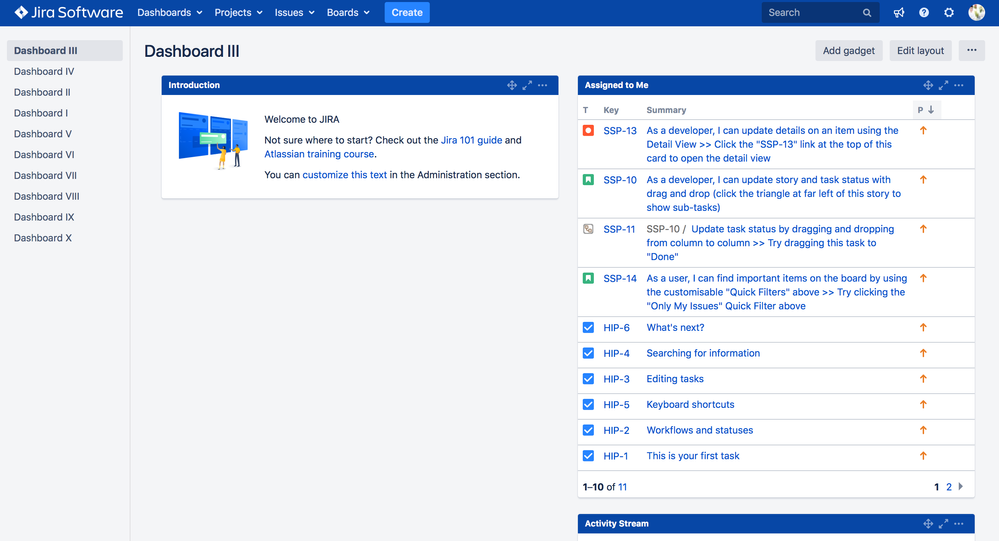Open the feedback megaphone icon
This screenshot has width=999, height=541.
click(899, 13)
